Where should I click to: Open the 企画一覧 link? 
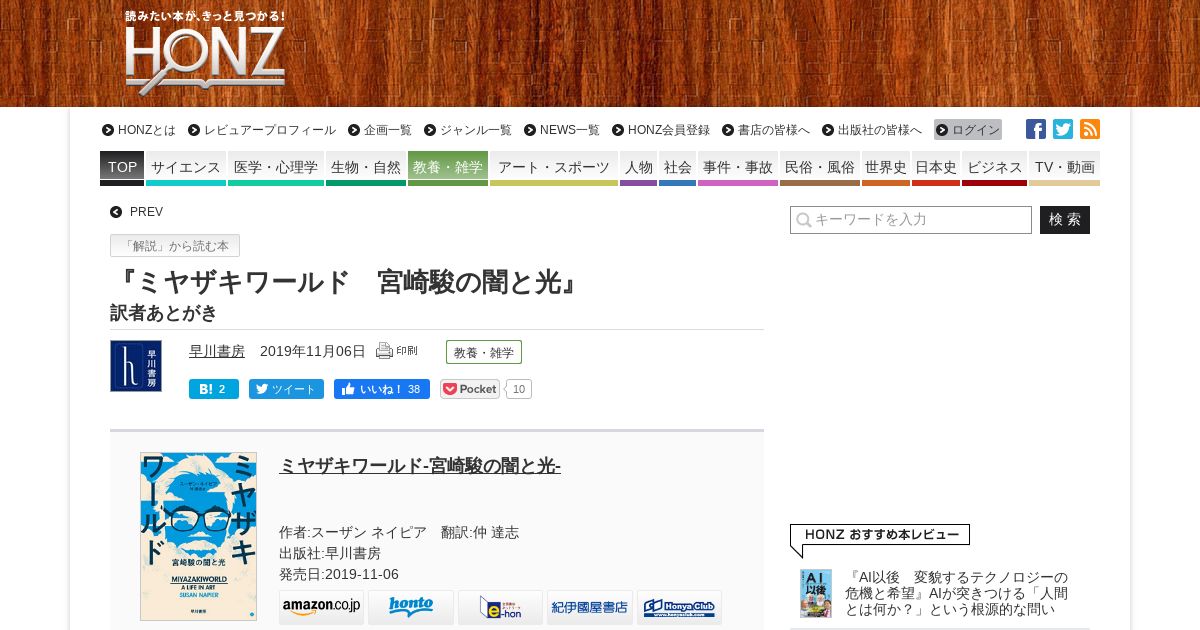pyautogui.click(x=380, y=130)
